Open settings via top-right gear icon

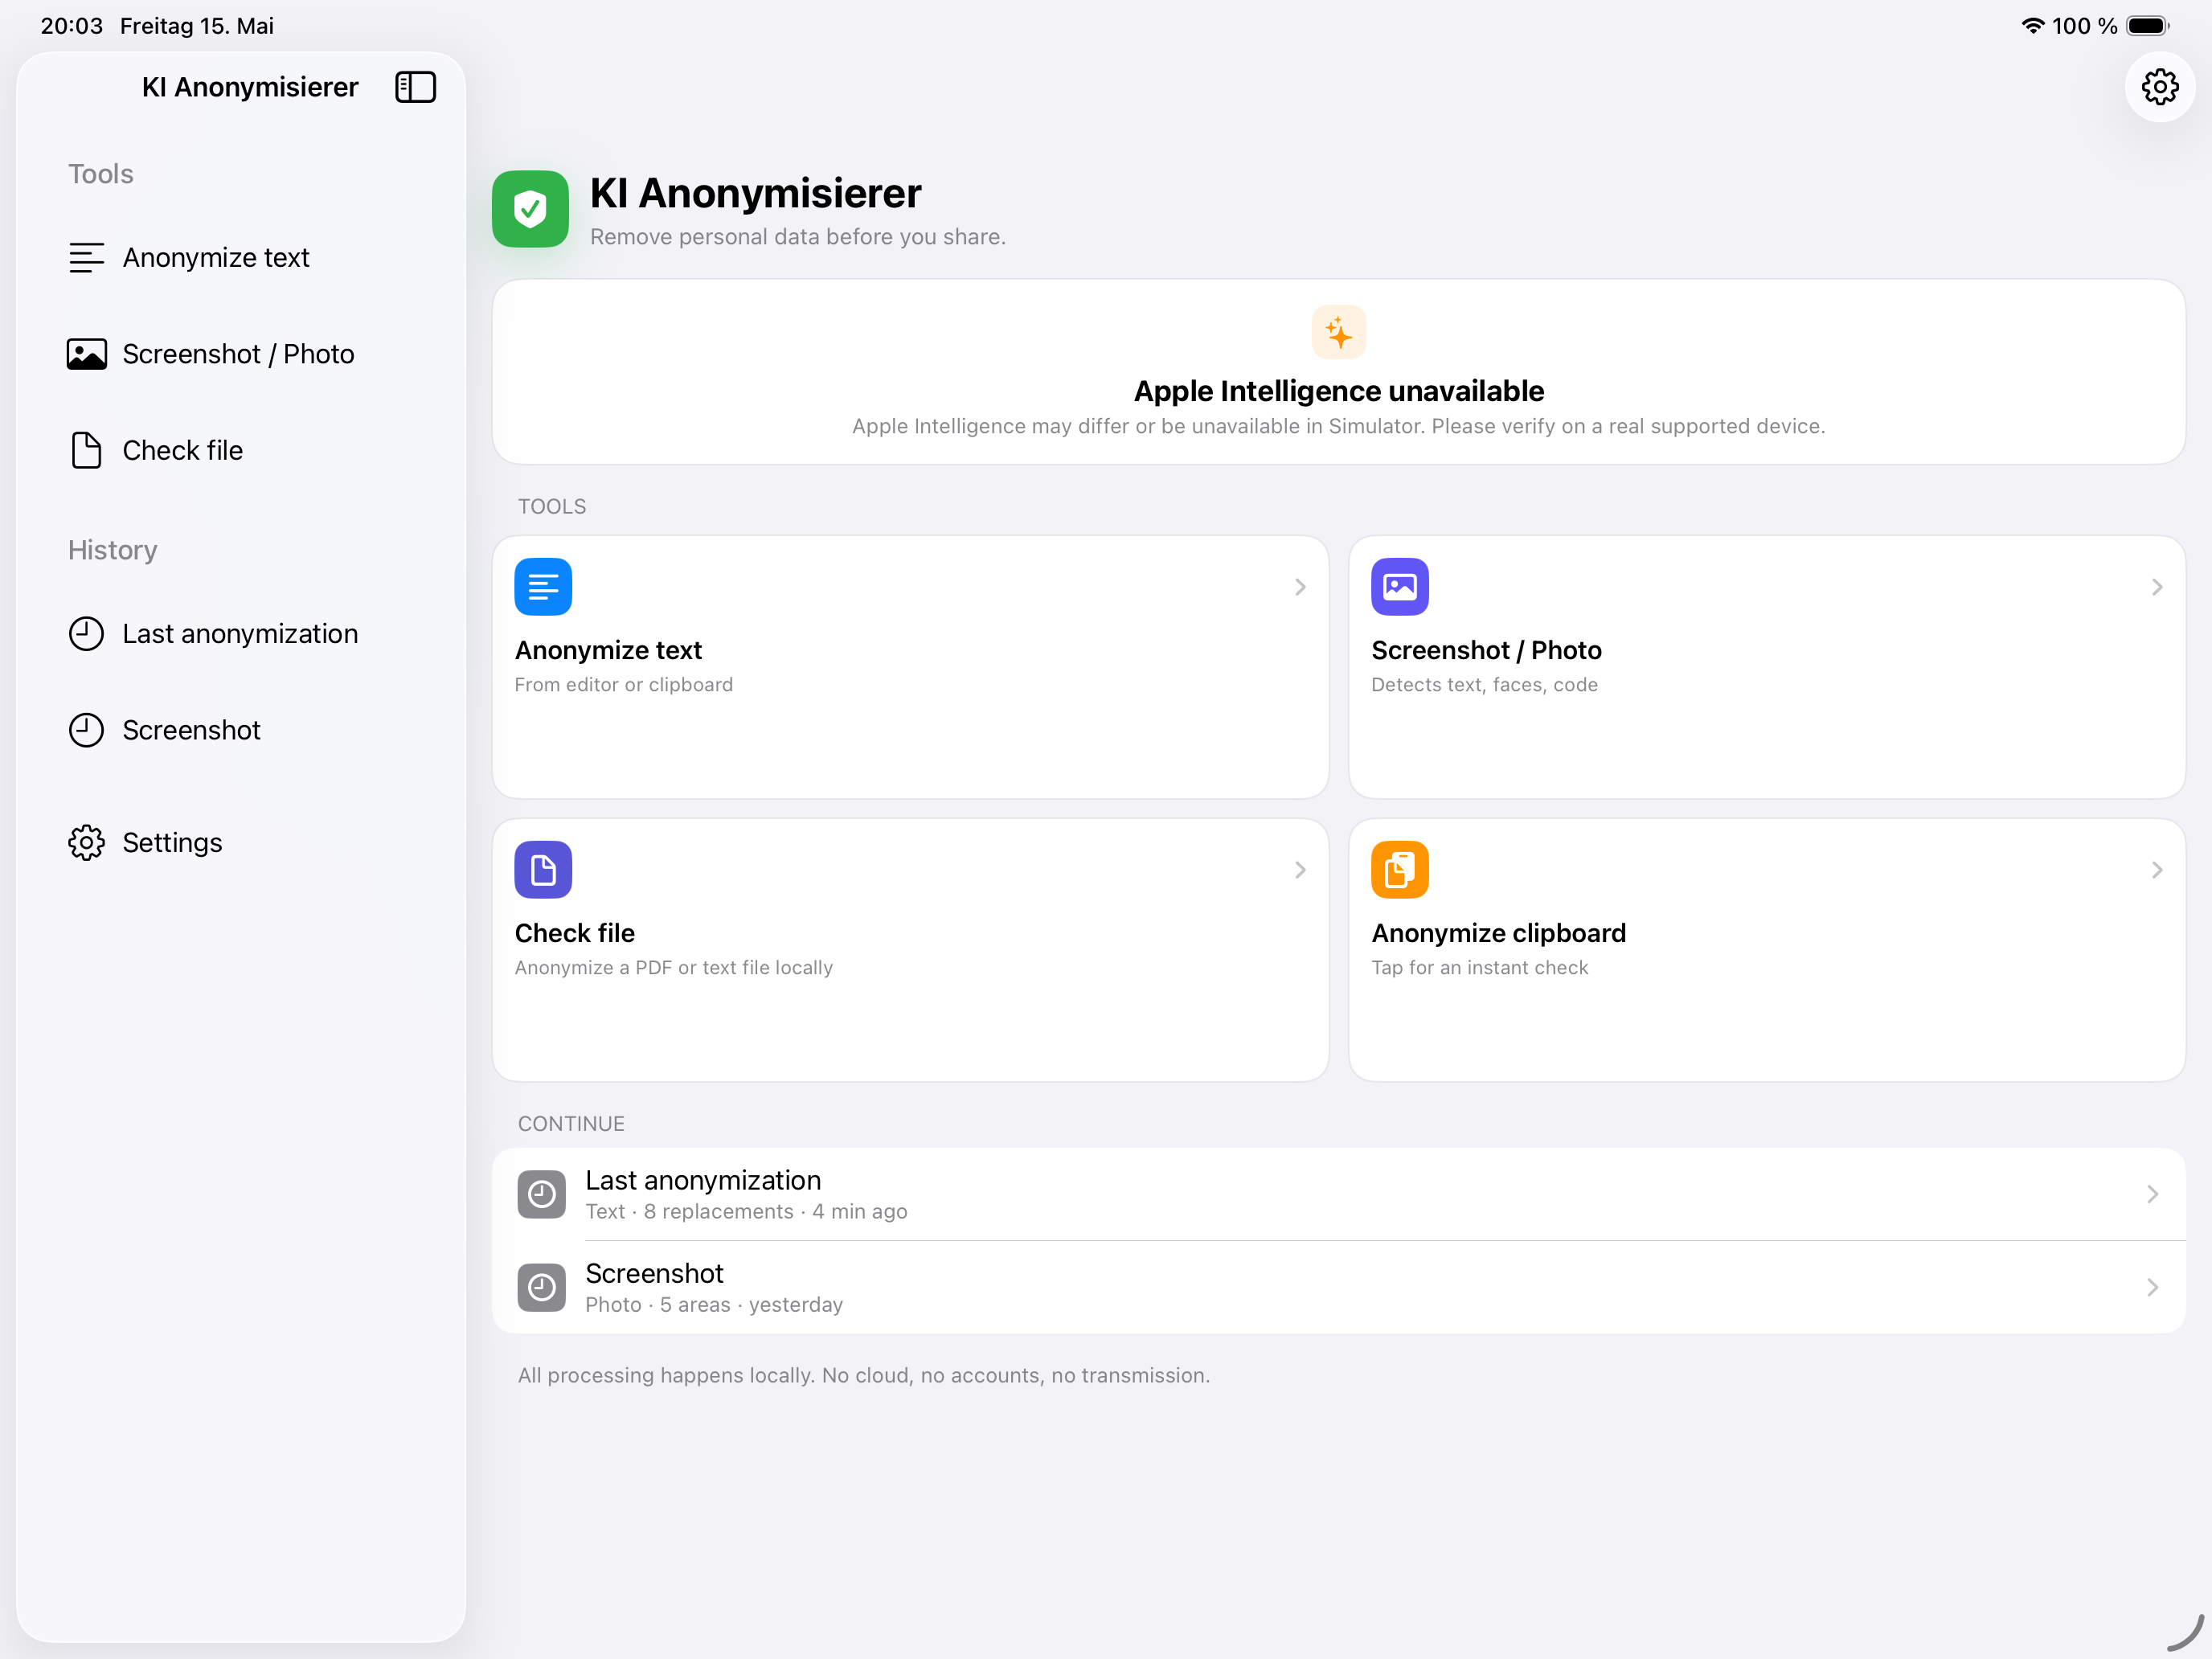(x=2160, y=87)
